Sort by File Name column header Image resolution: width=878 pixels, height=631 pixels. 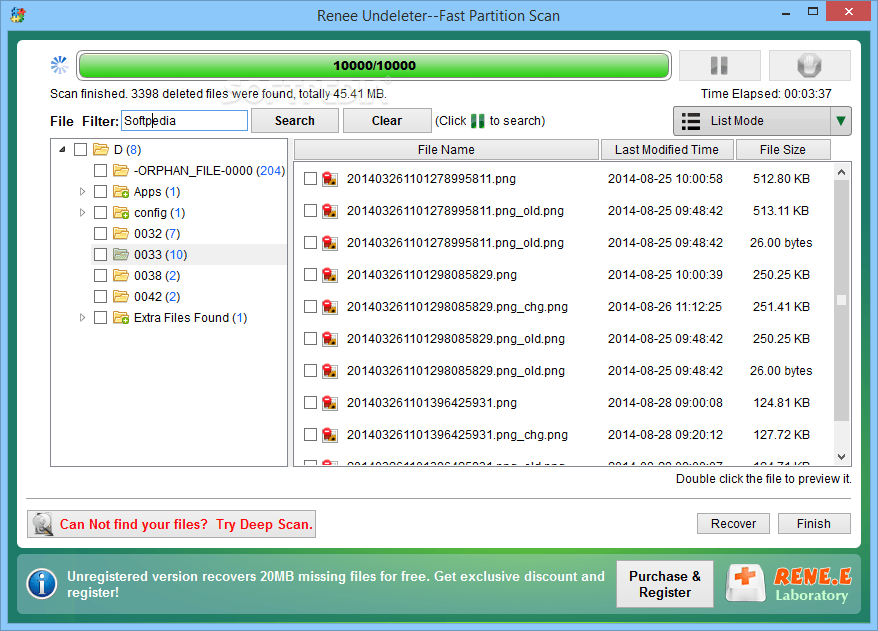pyautogui.click(x=446, y=149)
